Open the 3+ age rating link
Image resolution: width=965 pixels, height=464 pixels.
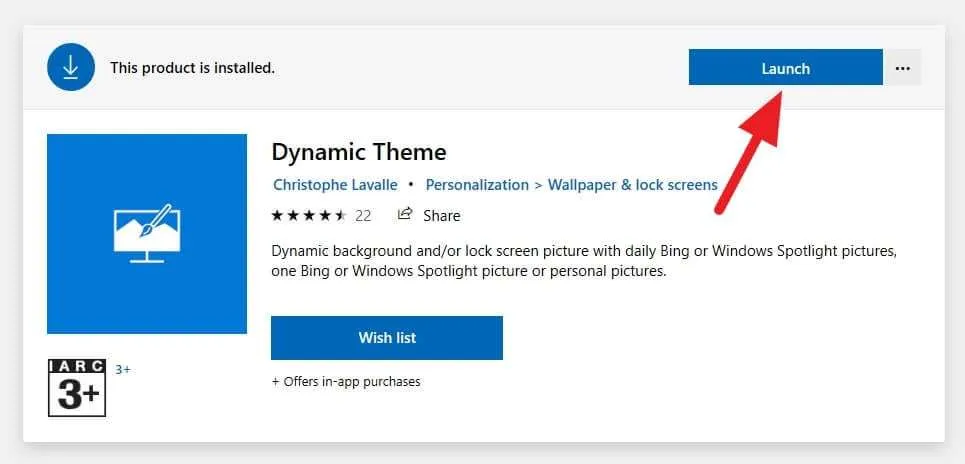(122, 369)
